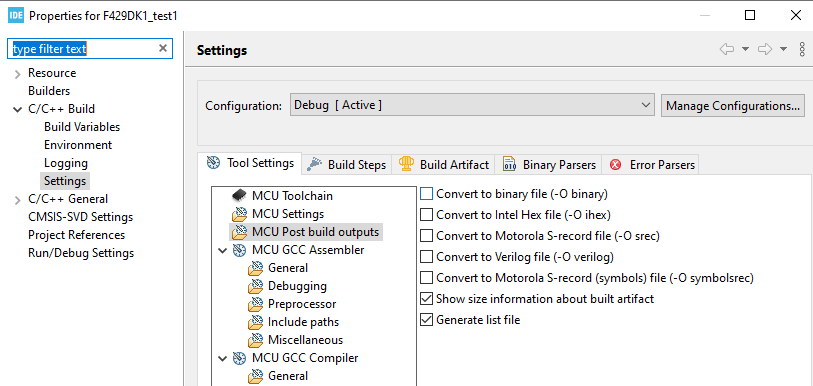This screenshot has height=386, width=813.
Task: Open the back history dropdown arrow
Action: coord(746,49)
